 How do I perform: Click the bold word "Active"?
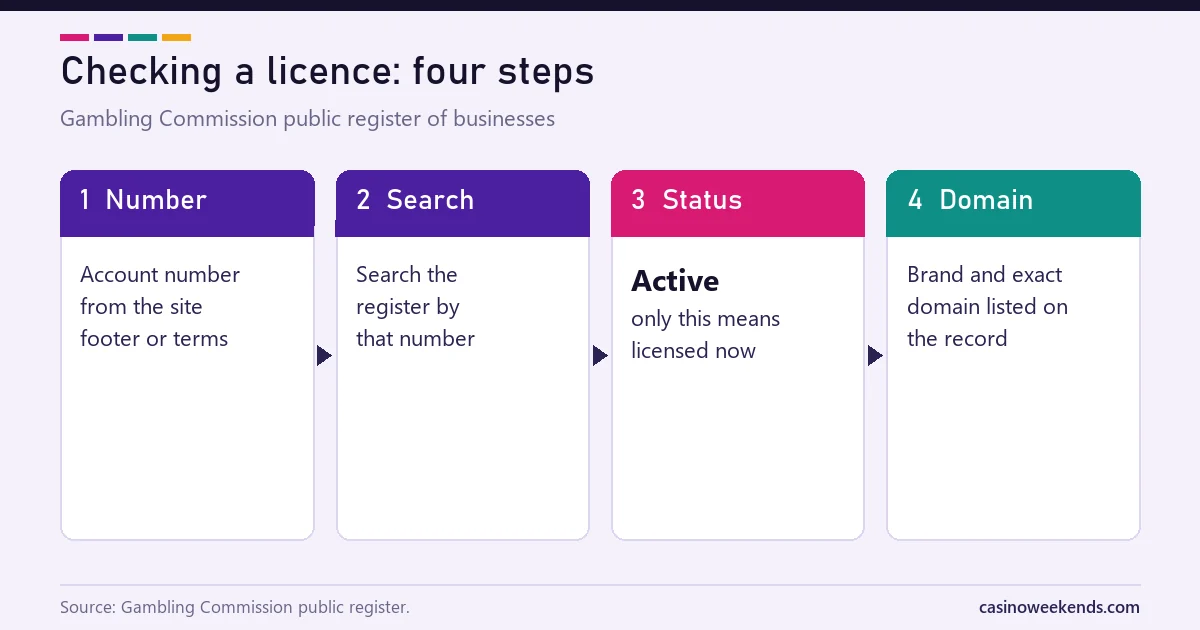point(675,281)
